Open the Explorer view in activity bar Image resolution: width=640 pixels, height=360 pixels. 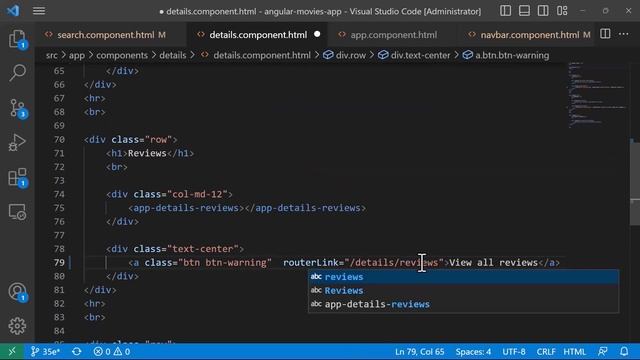point(17,39)
